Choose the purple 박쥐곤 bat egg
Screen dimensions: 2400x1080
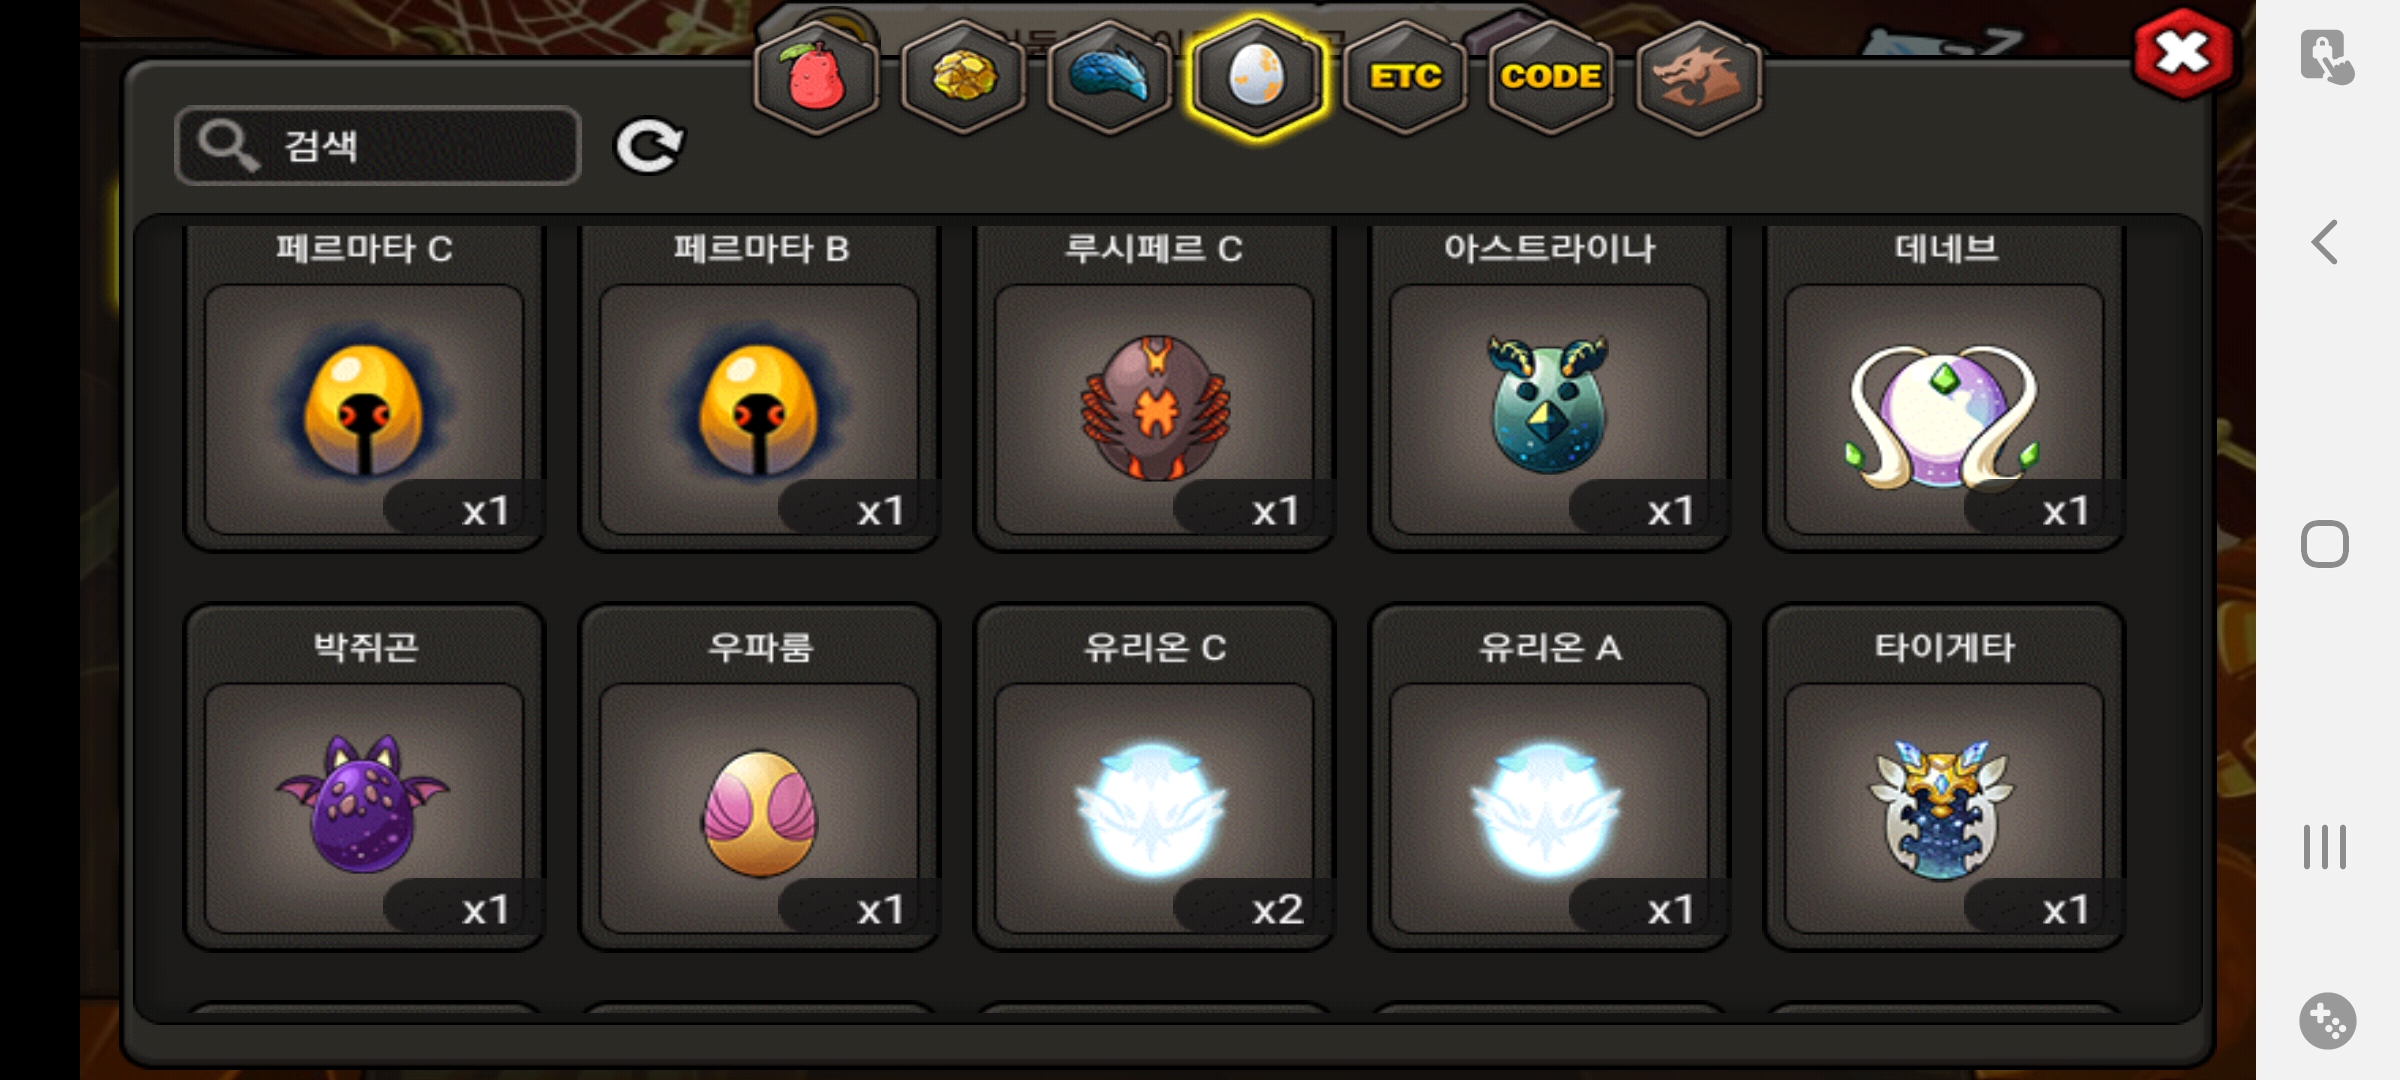tap(364, 777)
